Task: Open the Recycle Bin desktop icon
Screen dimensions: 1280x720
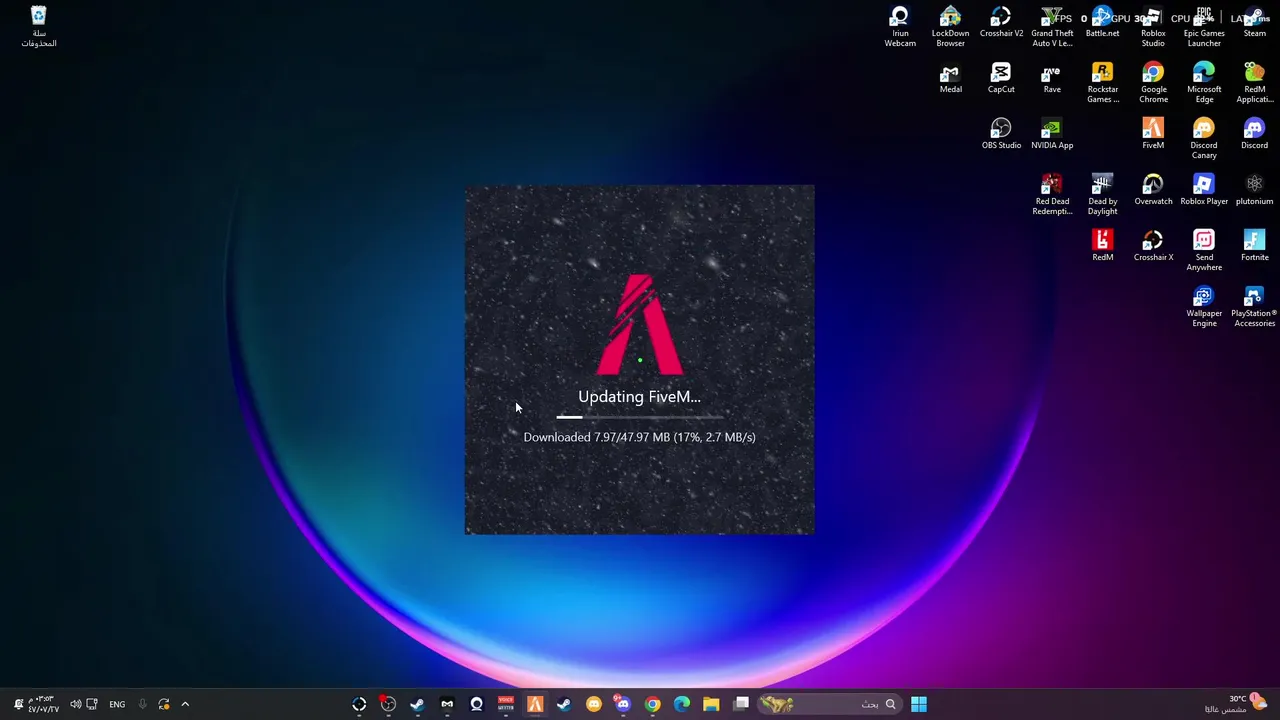Action: 38,27
